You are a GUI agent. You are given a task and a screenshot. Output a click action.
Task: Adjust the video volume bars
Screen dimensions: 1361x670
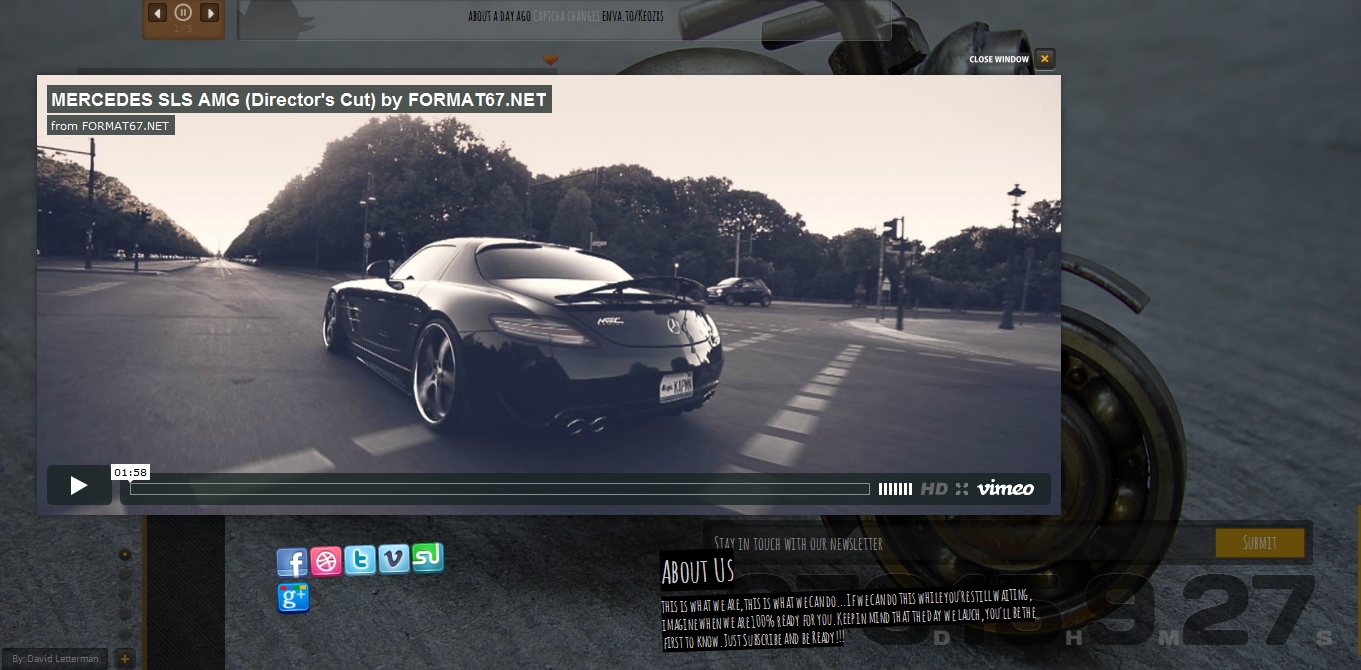pyautogui.click(x=895, y=489)
